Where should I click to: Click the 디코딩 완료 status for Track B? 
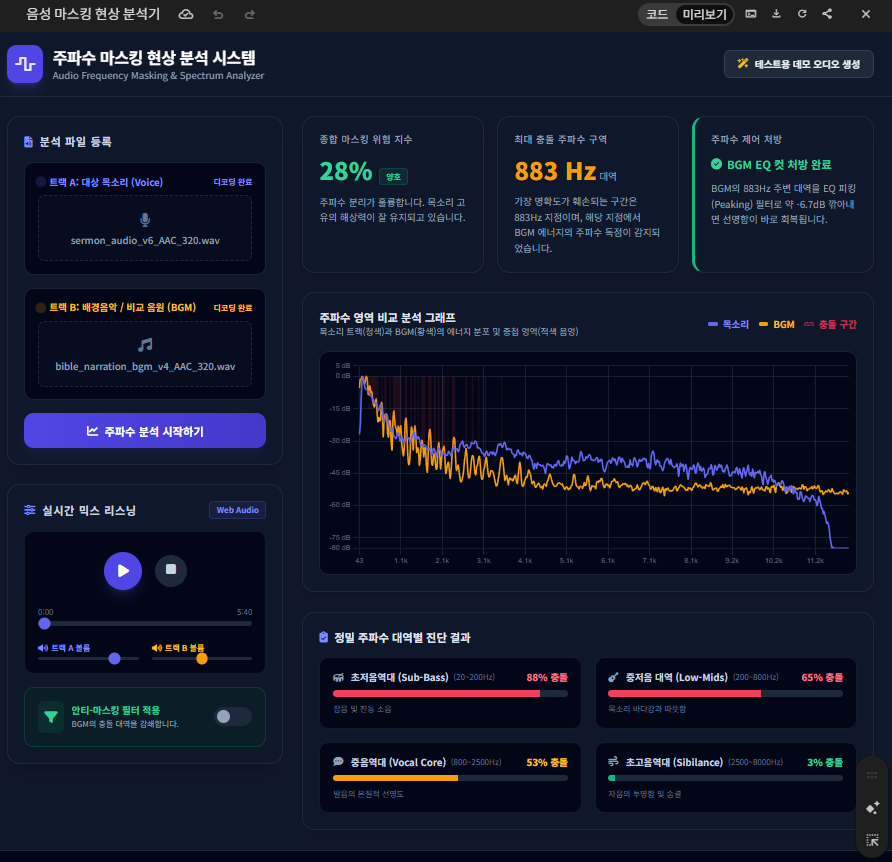pos(233,308)
